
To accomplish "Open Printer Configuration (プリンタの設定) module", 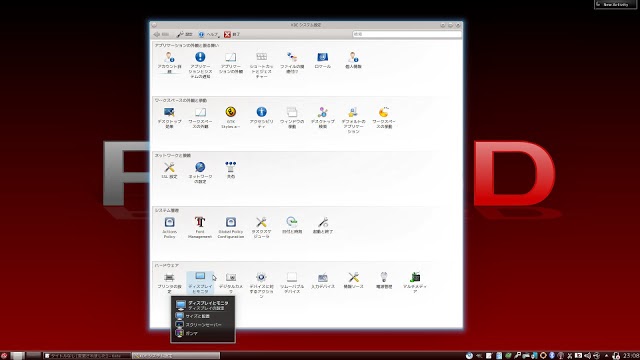I will [169, 283].
